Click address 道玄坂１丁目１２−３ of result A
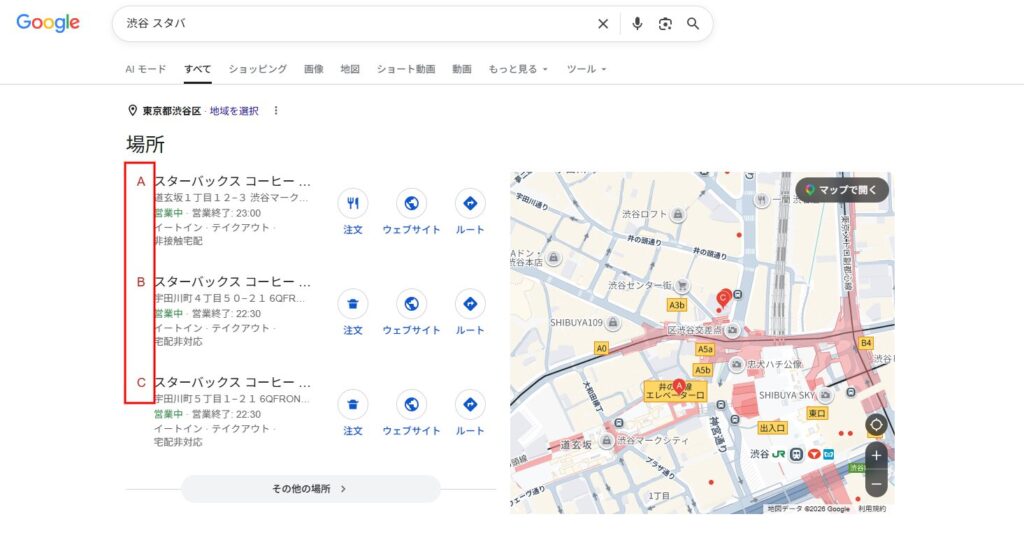Image resolution: width=1024 pixels, height=542 pixels. [x=201, y=197]
